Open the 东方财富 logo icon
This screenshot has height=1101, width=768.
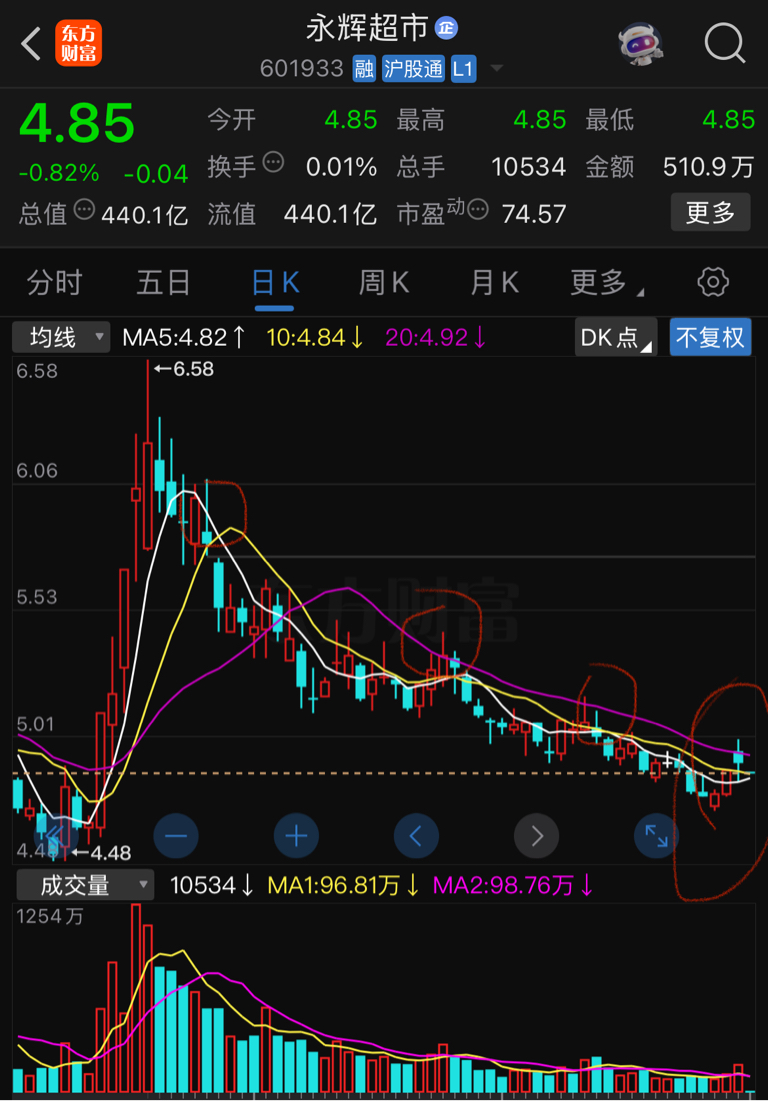(79, 44)
